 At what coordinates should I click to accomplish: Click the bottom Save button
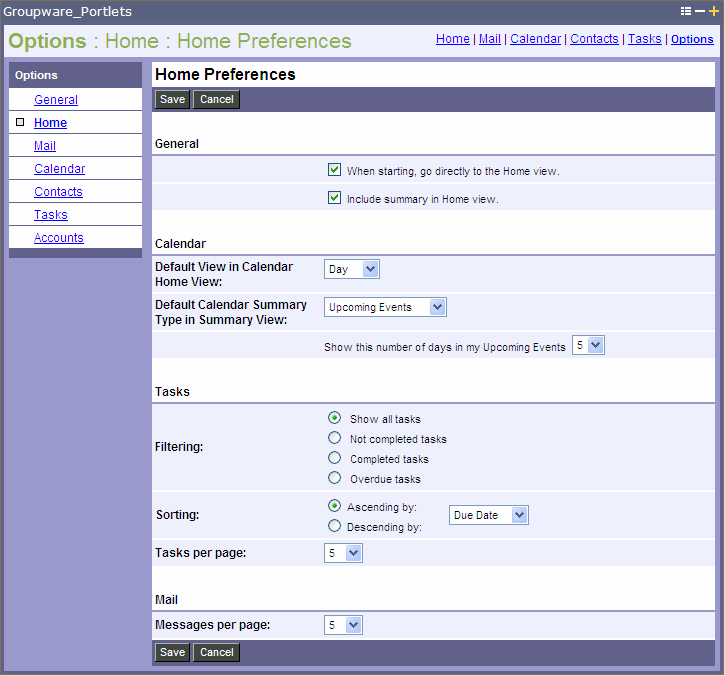point(172,652)
